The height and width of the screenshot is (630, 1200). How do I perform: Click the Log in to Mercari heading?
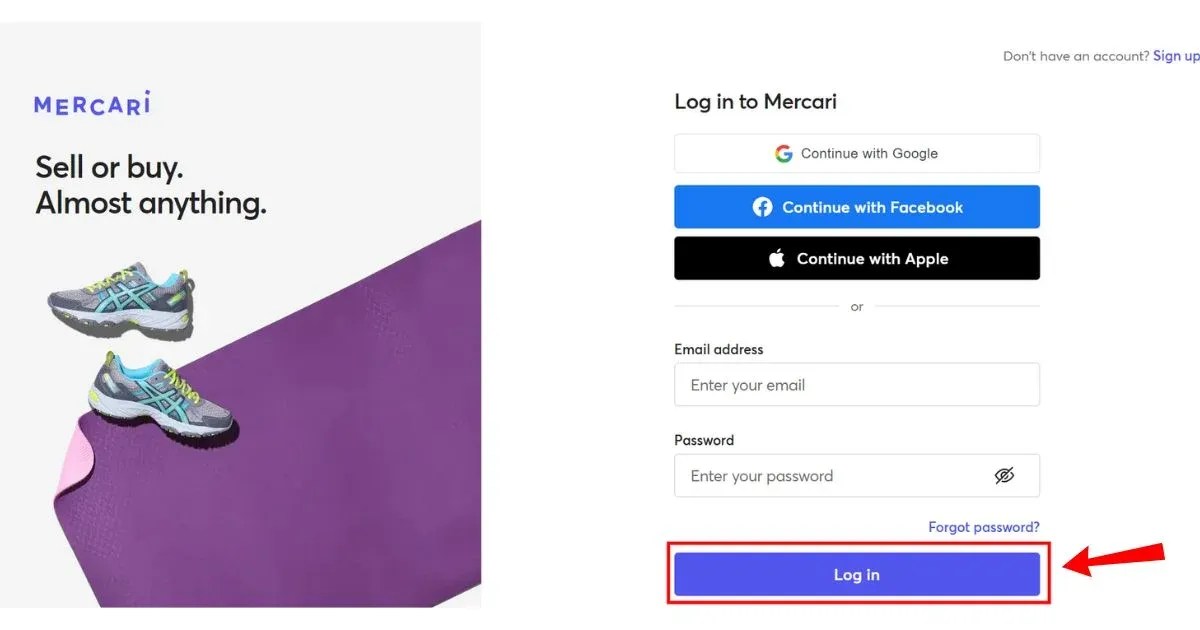point(756,101)
